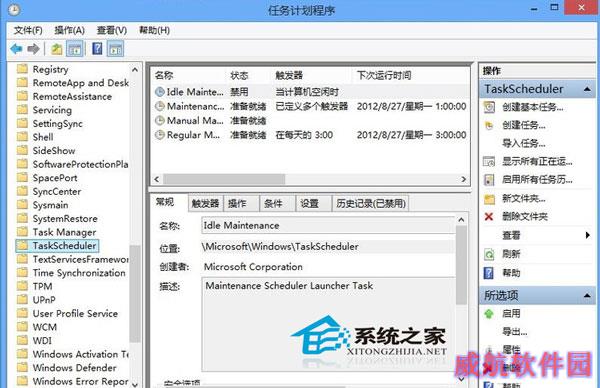
Task: Collapse the 所选项 actions section
Action: tap(587, 295)
